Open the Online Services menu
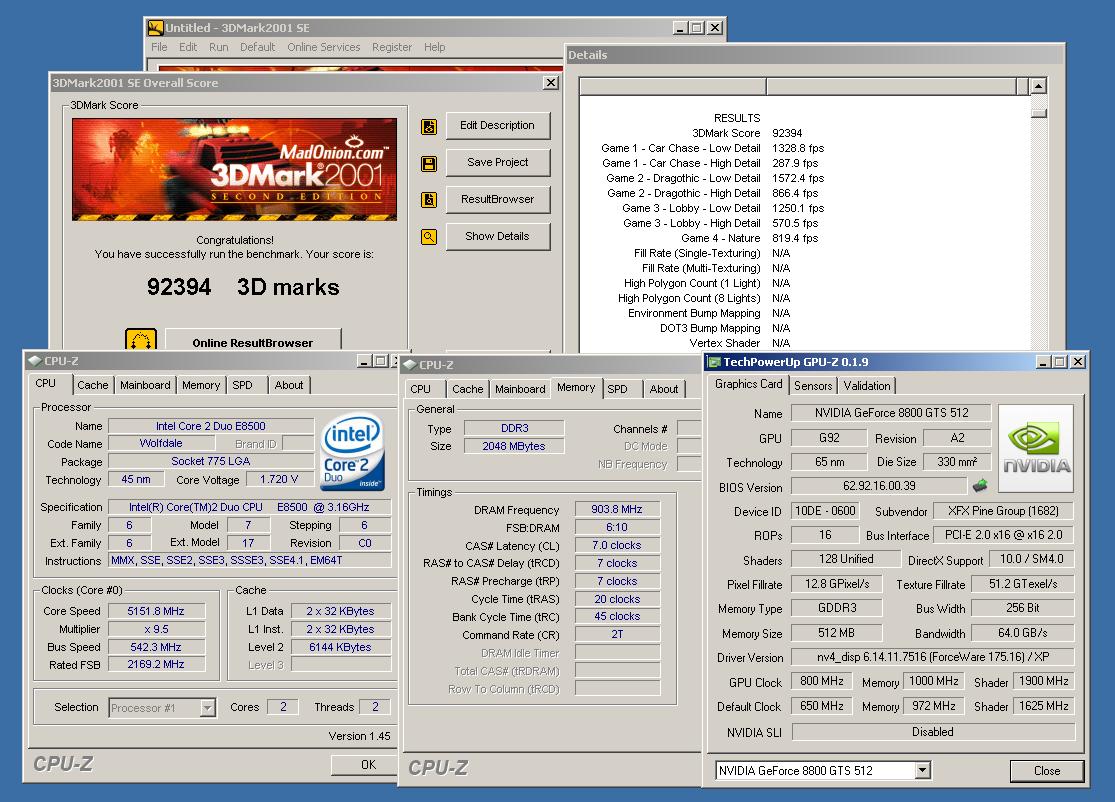Viewport: 1115px width, 802px height. pyautogui.click(x=324, y=47)
